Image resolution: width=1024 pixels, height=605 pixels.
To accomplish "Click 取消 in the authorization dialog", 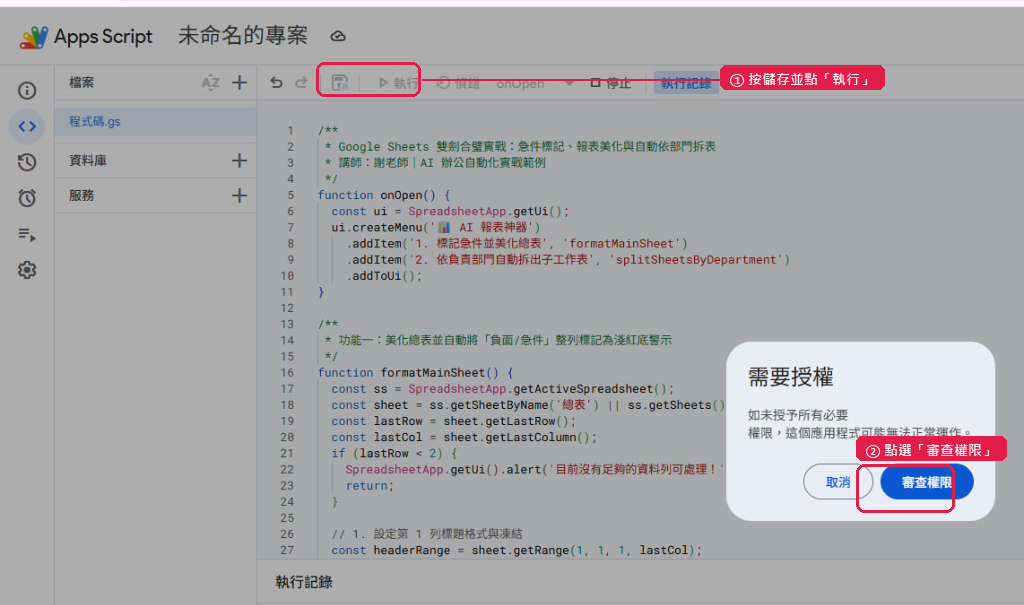I will (x=838, y=482).
